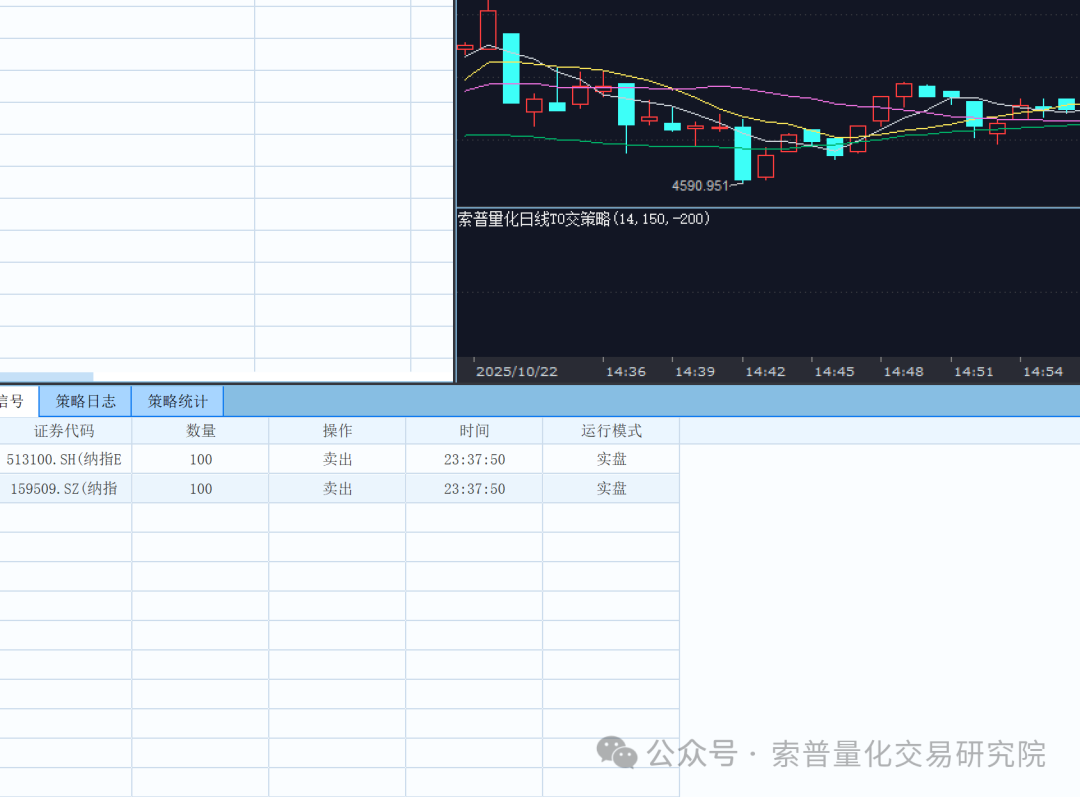Click the large cyan candlestick on the chart
The height and width of the screenshot is (797, 1080).
click(511, 68)
